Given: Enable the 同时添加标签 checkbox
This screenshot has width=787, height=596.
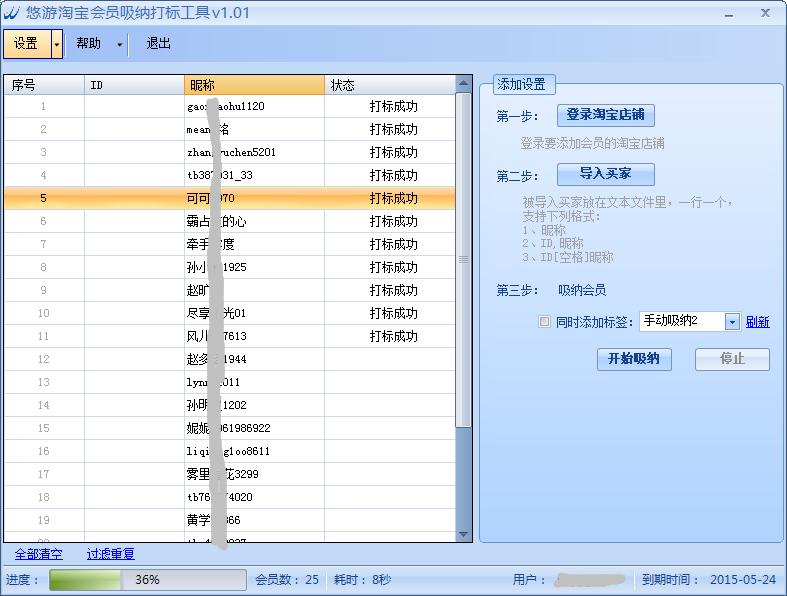Looking at the screenshot, I should [544, 322].
